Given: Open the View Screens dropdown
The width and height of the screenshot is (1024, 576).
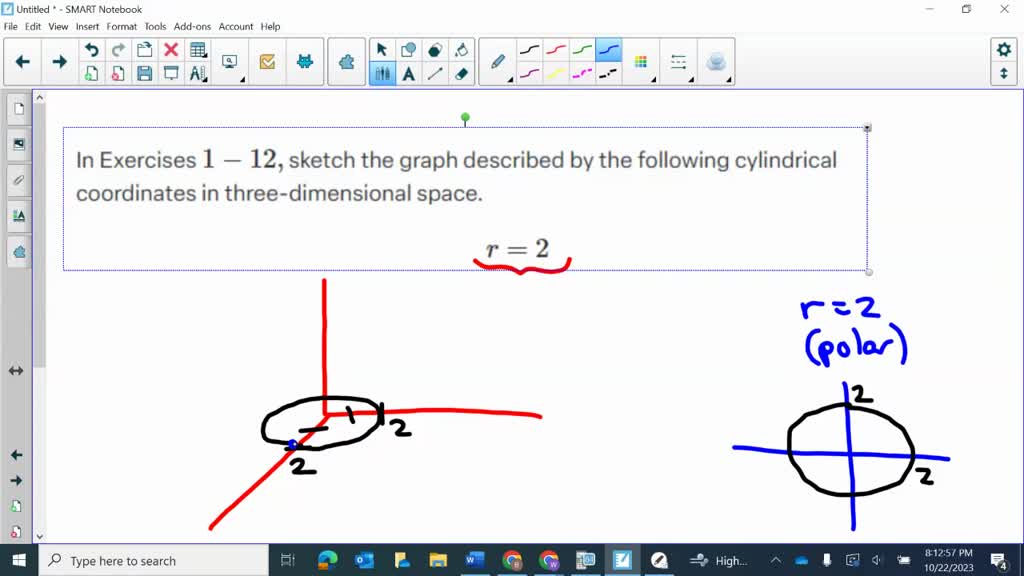Looking at the screenshot, I should coord(230,62).
